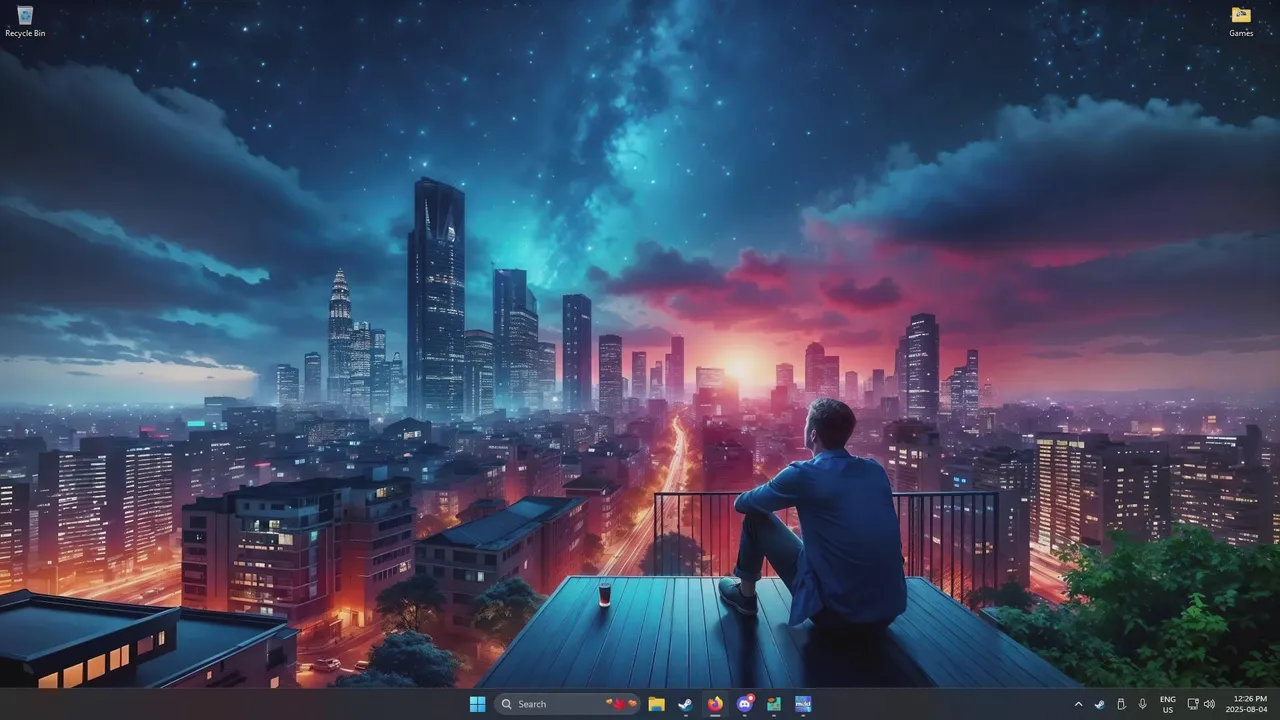Click the Steam tray icon

click(x=1099, y=704)
